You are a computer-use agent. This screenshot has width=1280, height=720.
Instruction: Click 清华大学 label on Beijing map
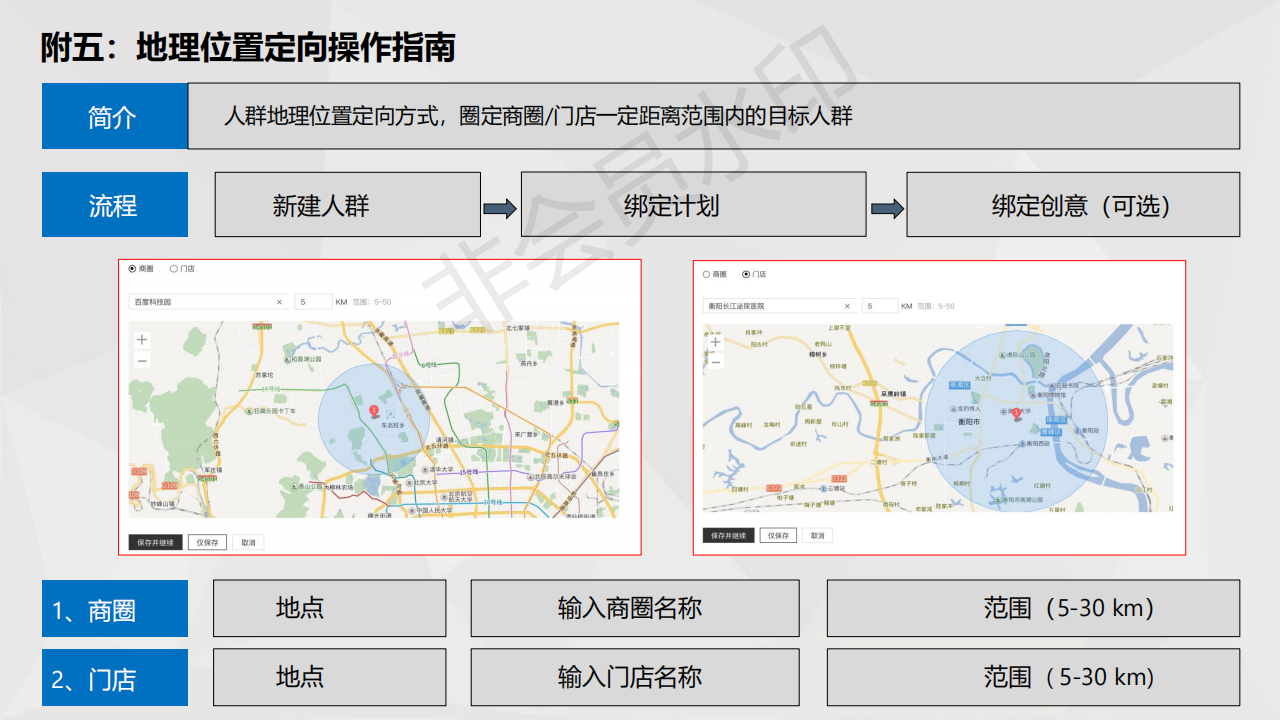[440, 469]
